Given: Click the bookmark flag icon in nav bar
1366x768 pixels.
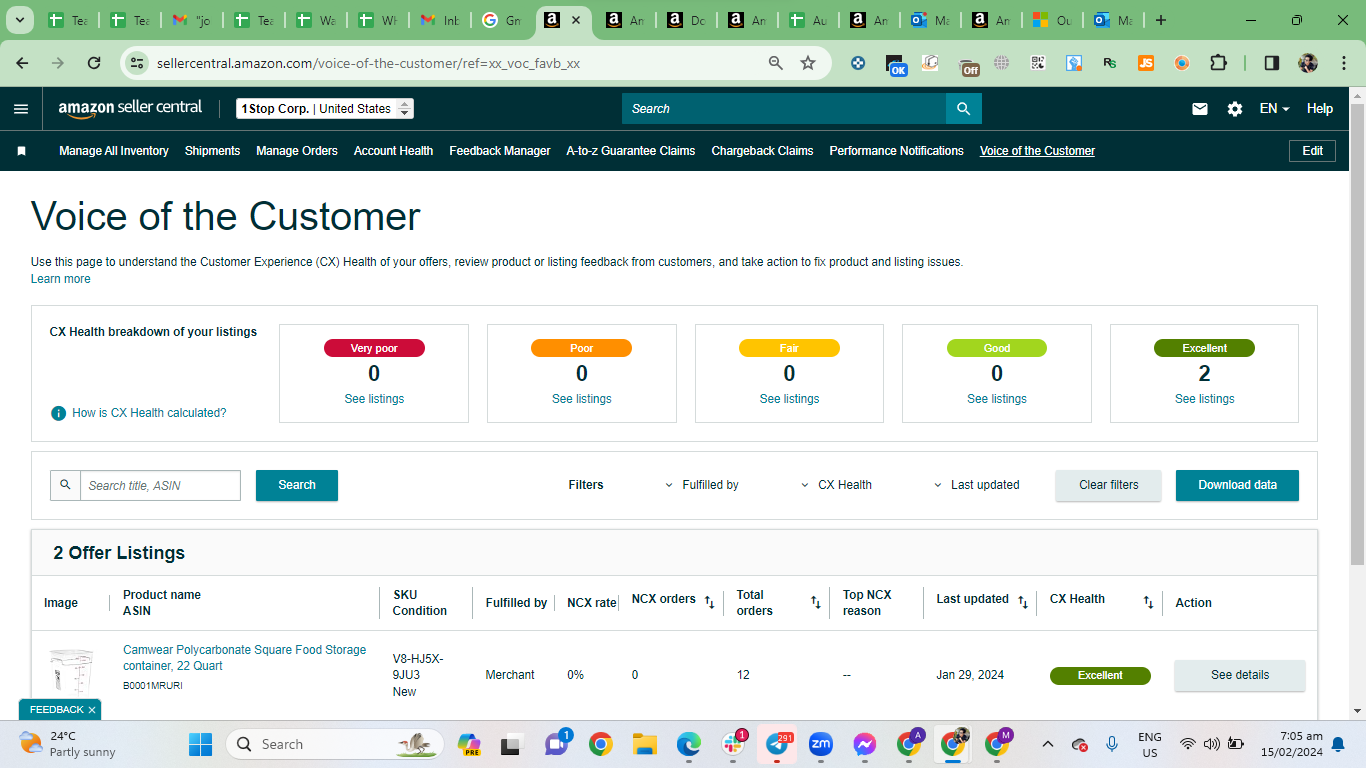Looking at the screenshot, I should coord(21,151).
